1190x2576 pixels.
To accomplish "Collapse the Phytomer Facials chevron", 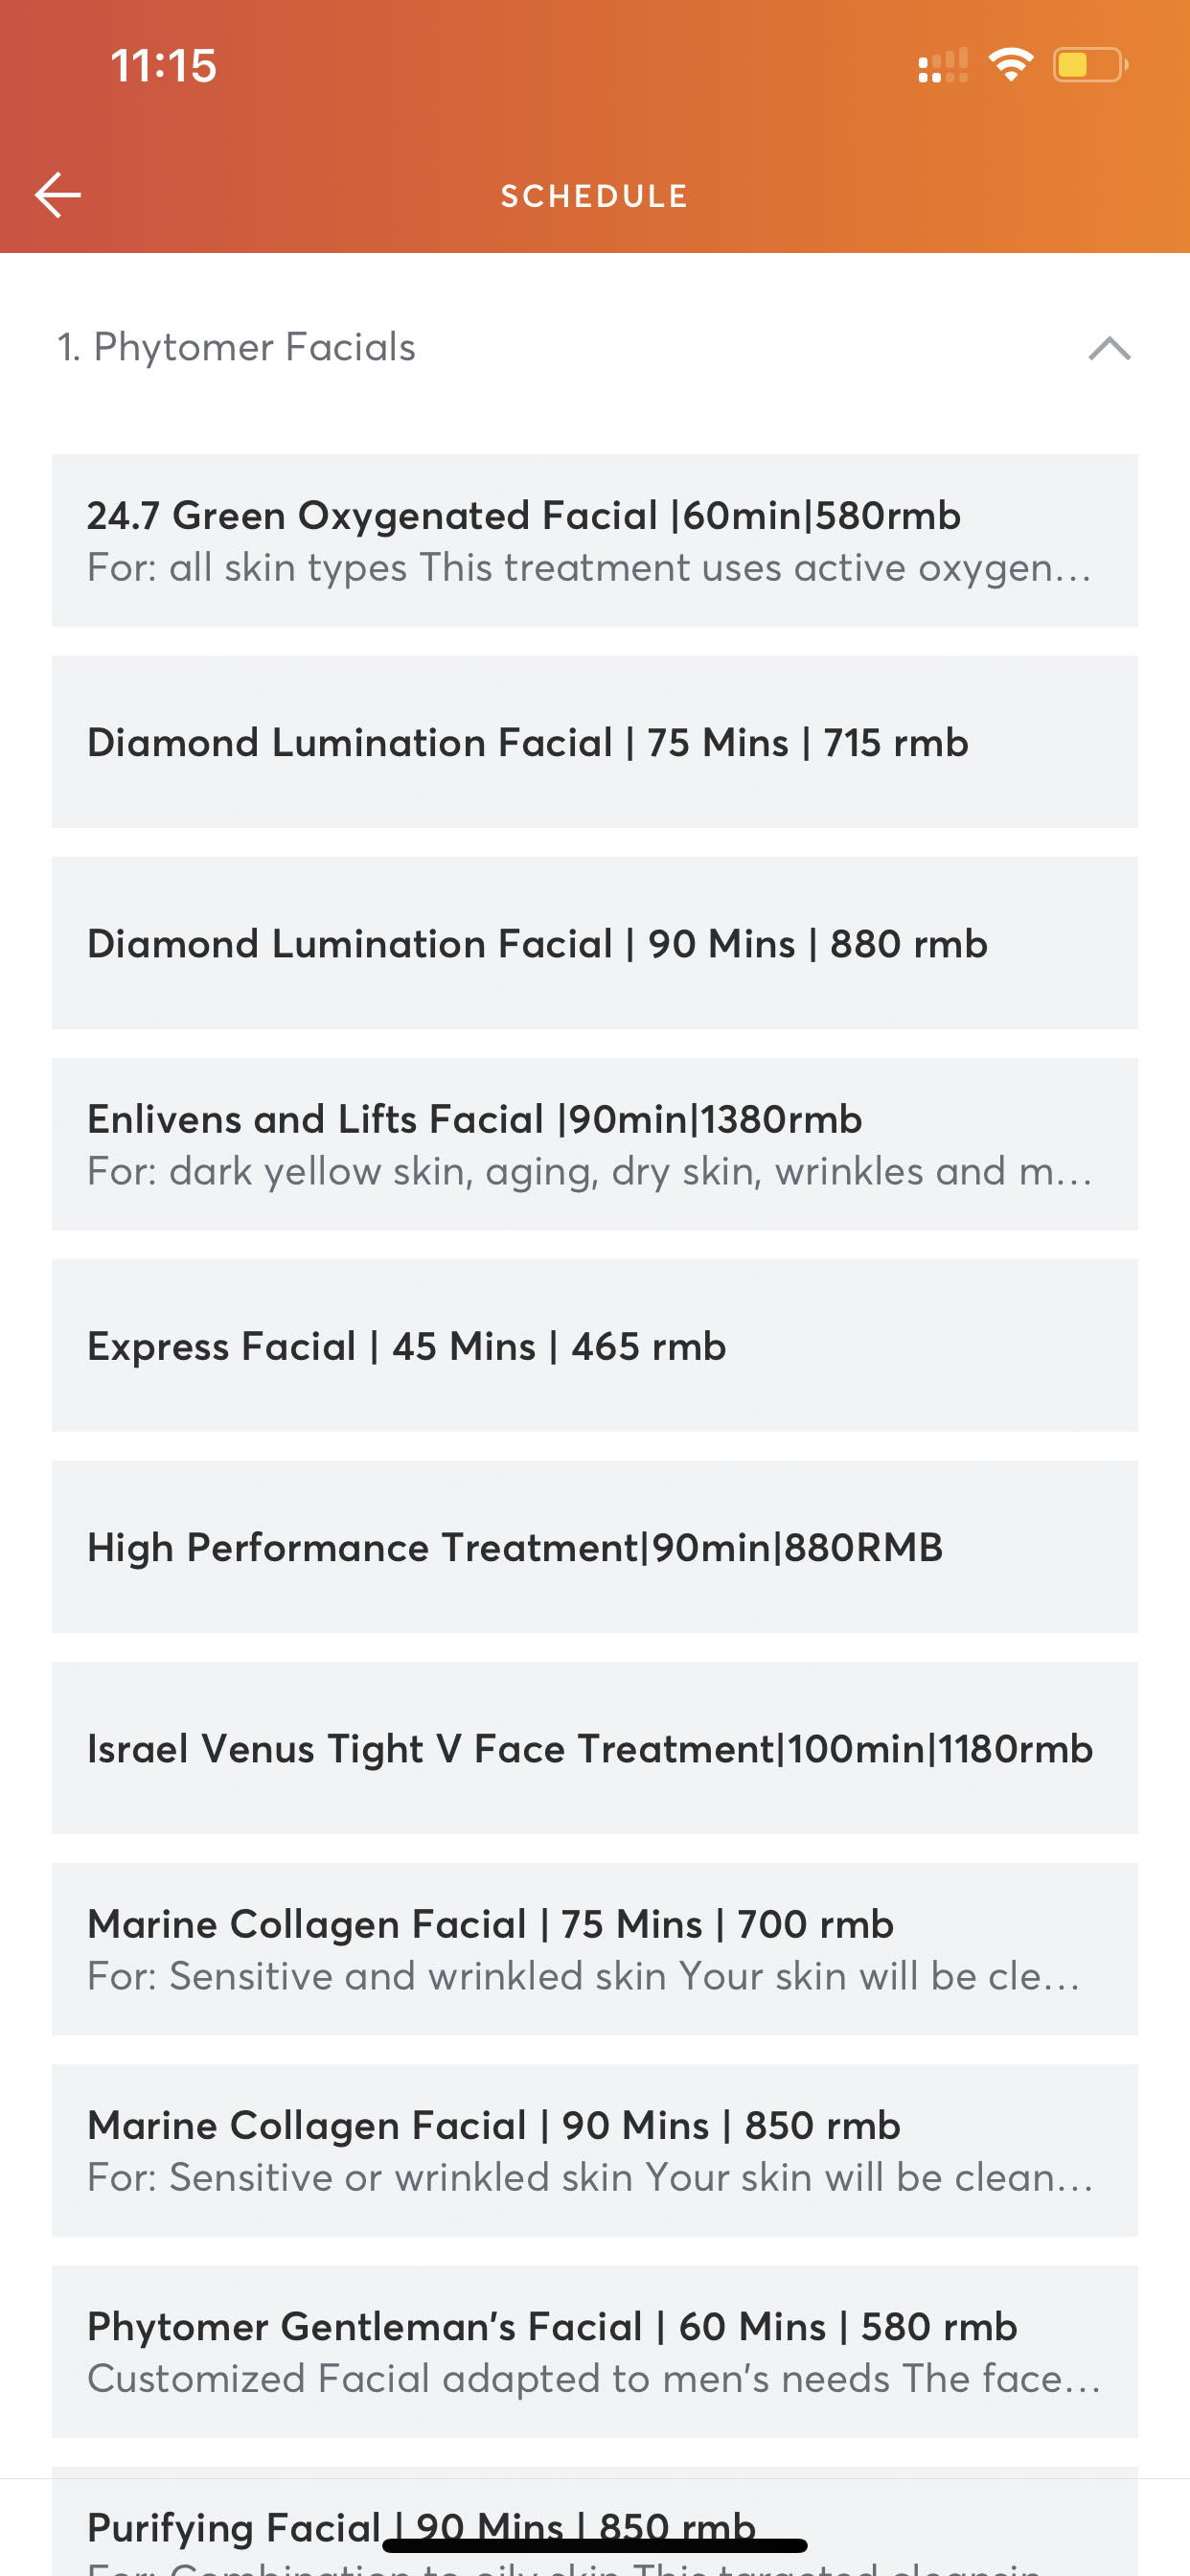I will [1109, 348].
